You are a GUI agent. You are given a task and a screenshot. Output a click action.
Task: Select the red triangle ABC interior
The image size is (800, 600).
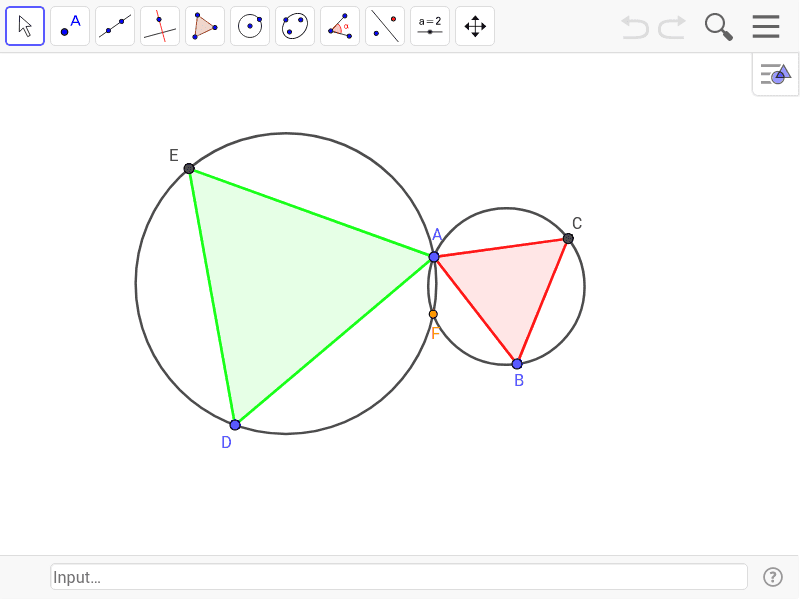[x=506, y=286]
